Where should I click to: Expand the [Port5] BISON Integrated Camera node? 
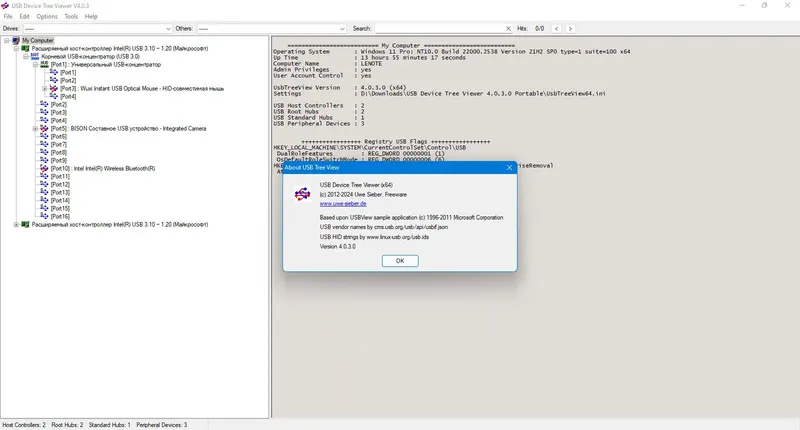[35, 129]
